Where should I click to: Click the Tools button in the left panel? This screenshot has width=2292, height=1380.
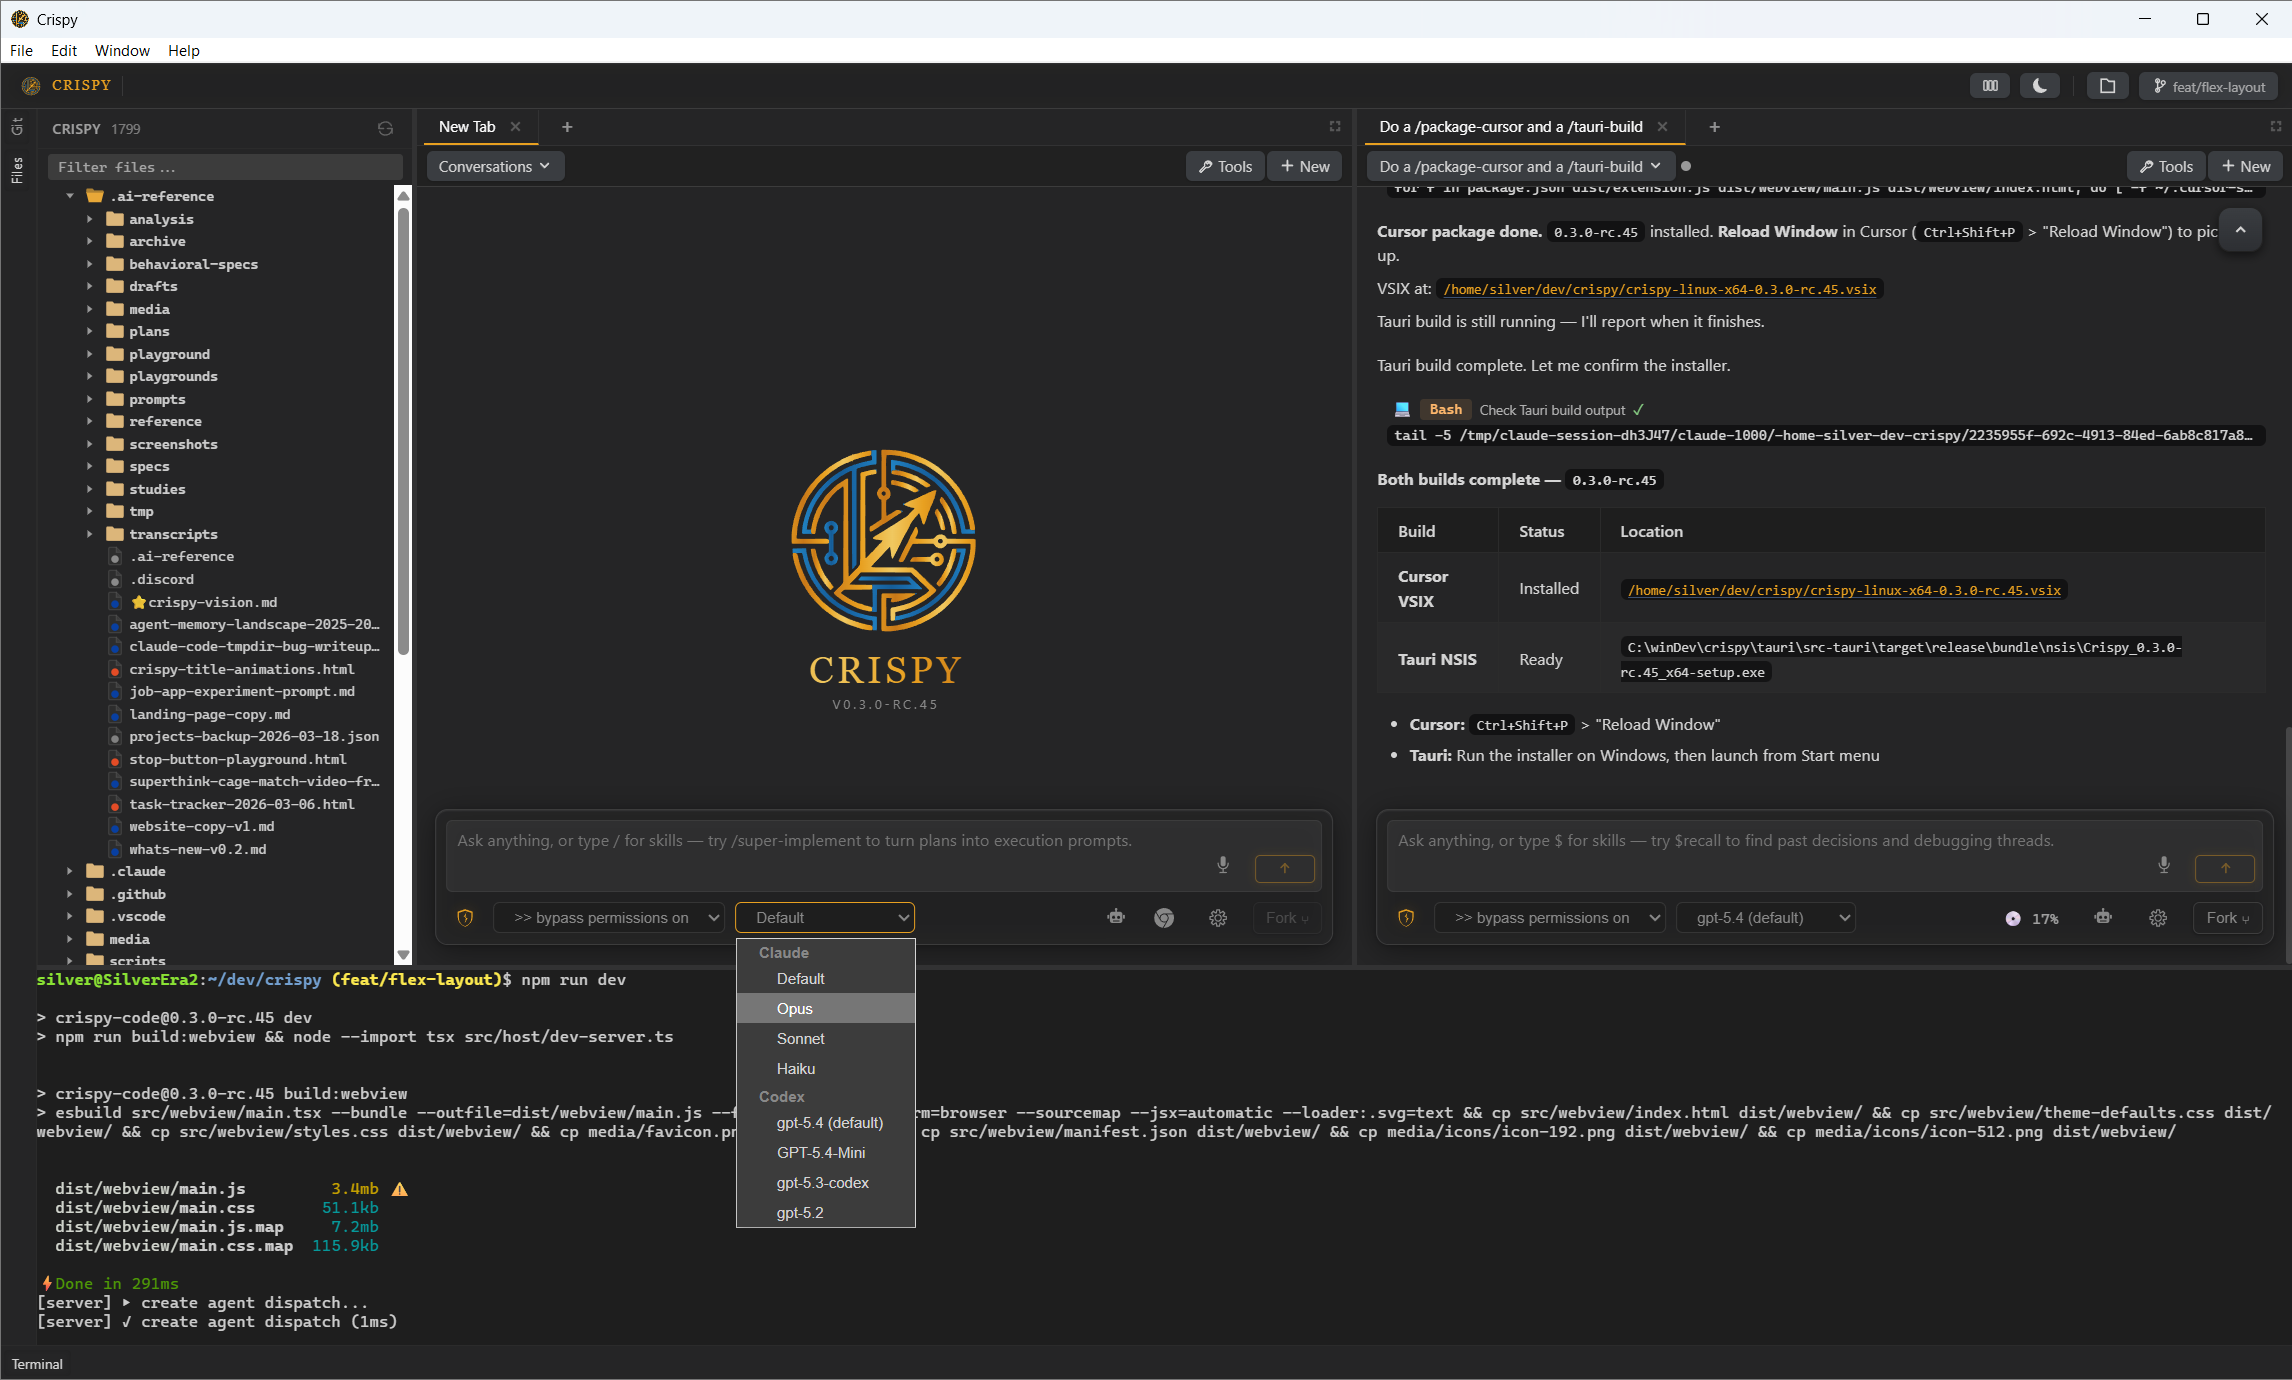tap(1225, 166)
